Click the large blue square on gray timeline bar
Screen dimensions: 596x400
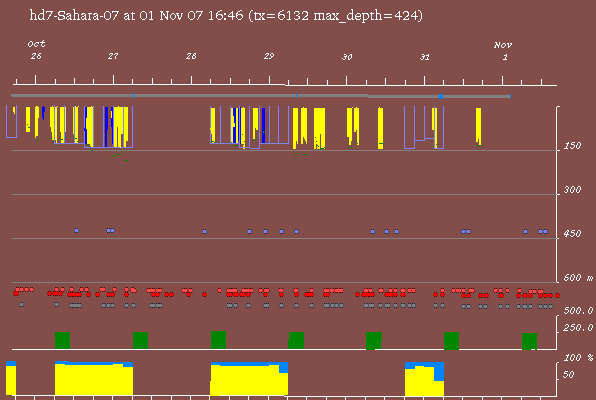pyautogui.click(x=441, y=97)
